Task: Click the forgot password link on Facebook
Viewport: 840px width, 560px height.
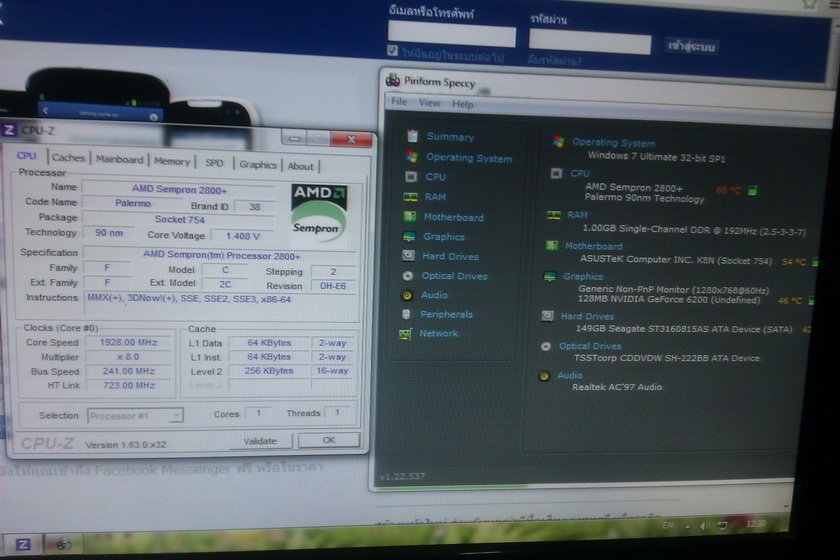Action: point(554,61)
